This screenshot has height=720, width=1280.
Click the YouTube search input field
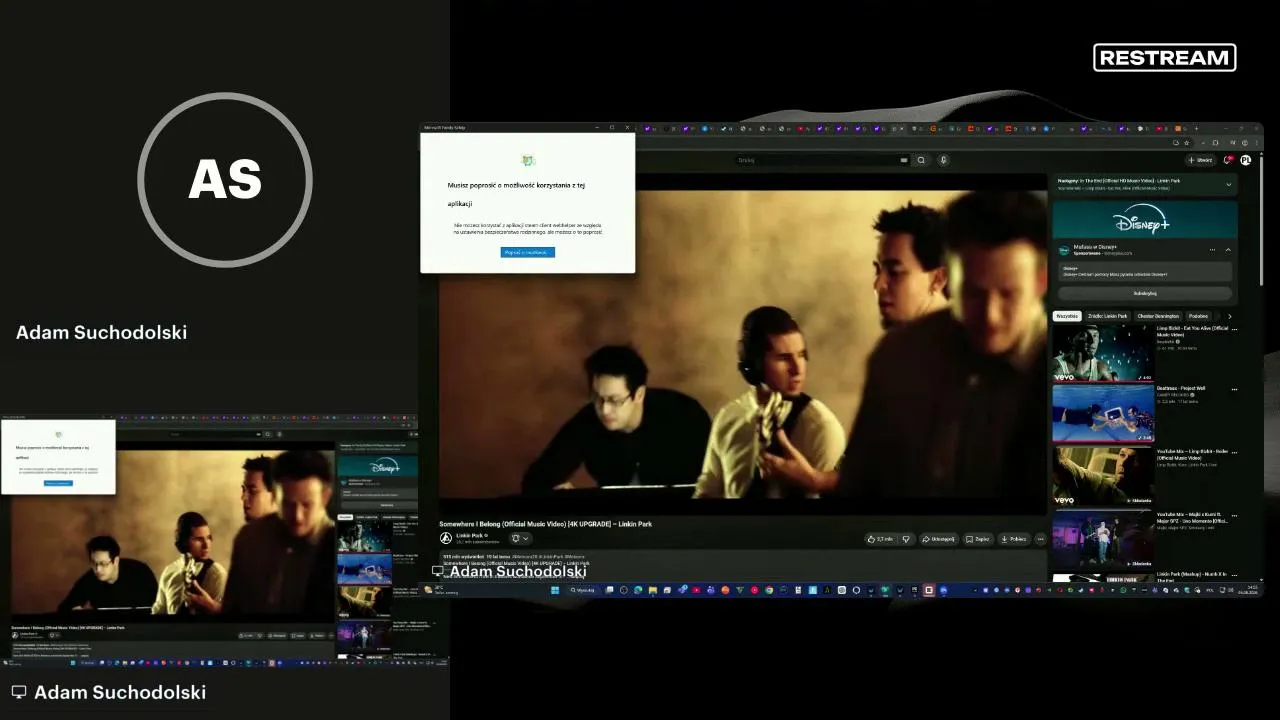click(822, 160)
